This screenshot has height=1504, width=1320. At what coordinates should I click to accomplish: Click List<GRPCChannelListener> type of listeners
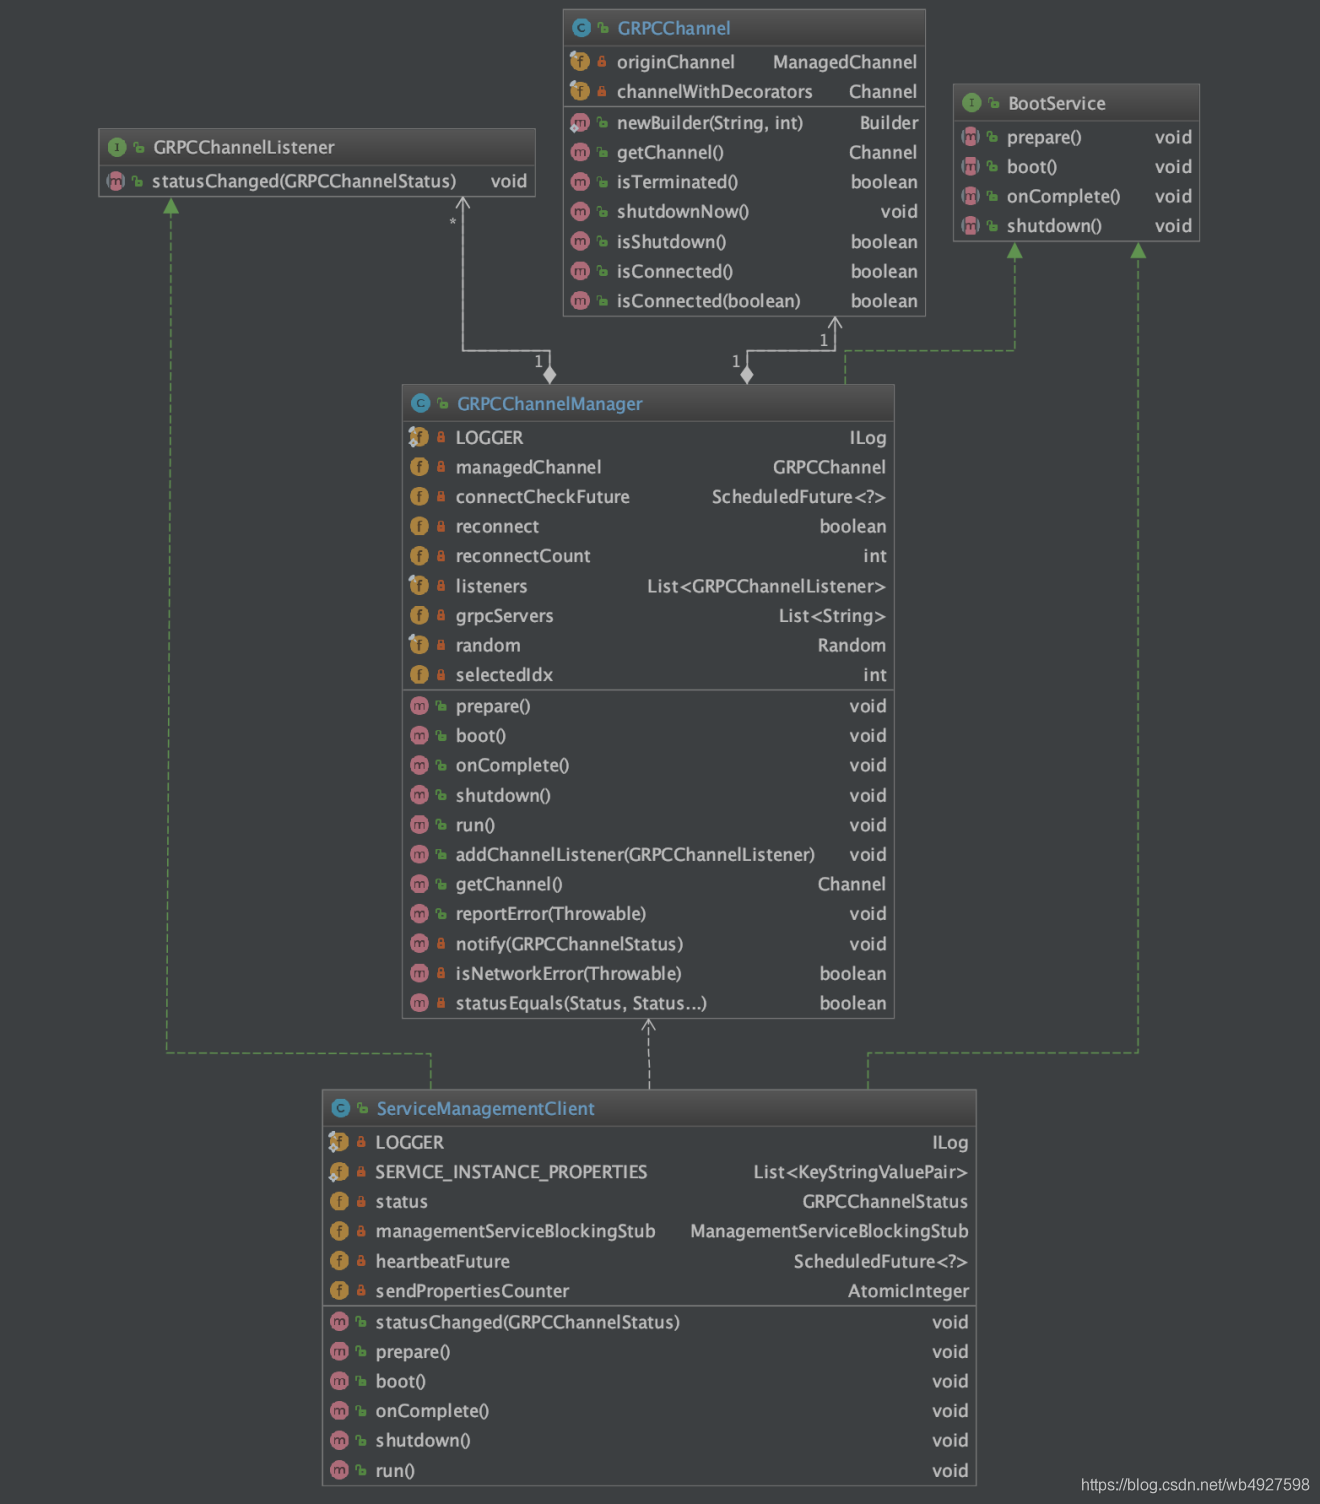(x=766, y=586)
